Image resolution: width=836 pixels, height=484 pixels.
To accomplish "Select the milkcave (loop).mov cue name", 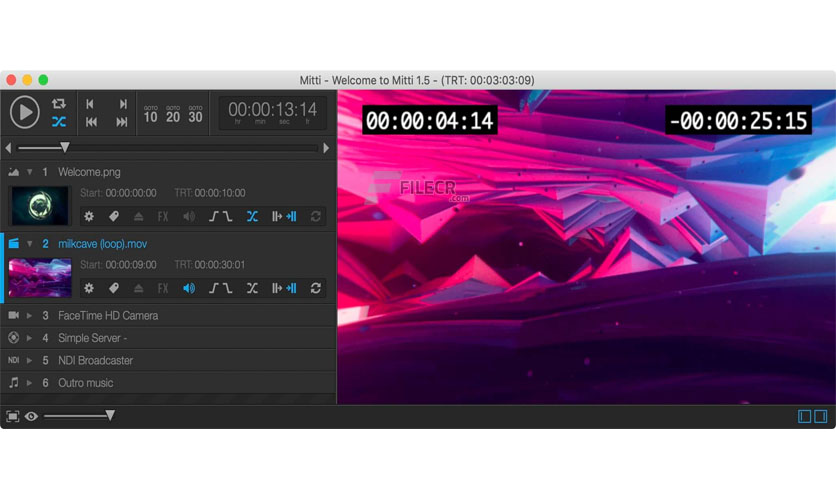I will click(x=102, y=244).
